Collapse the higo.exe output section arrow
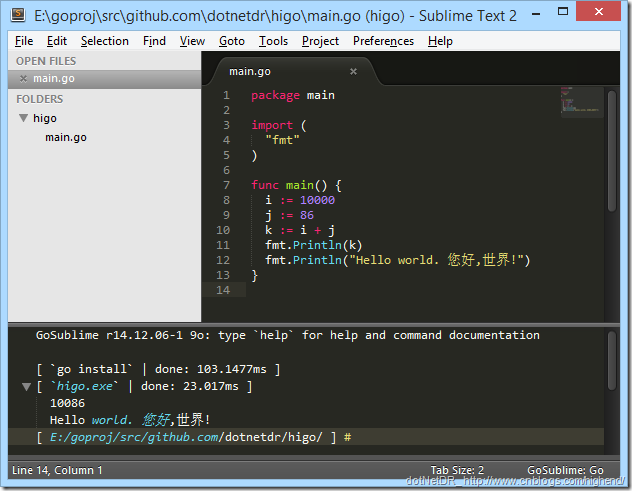The height and width of the screenshot is (491, 632). coord(26,387)
